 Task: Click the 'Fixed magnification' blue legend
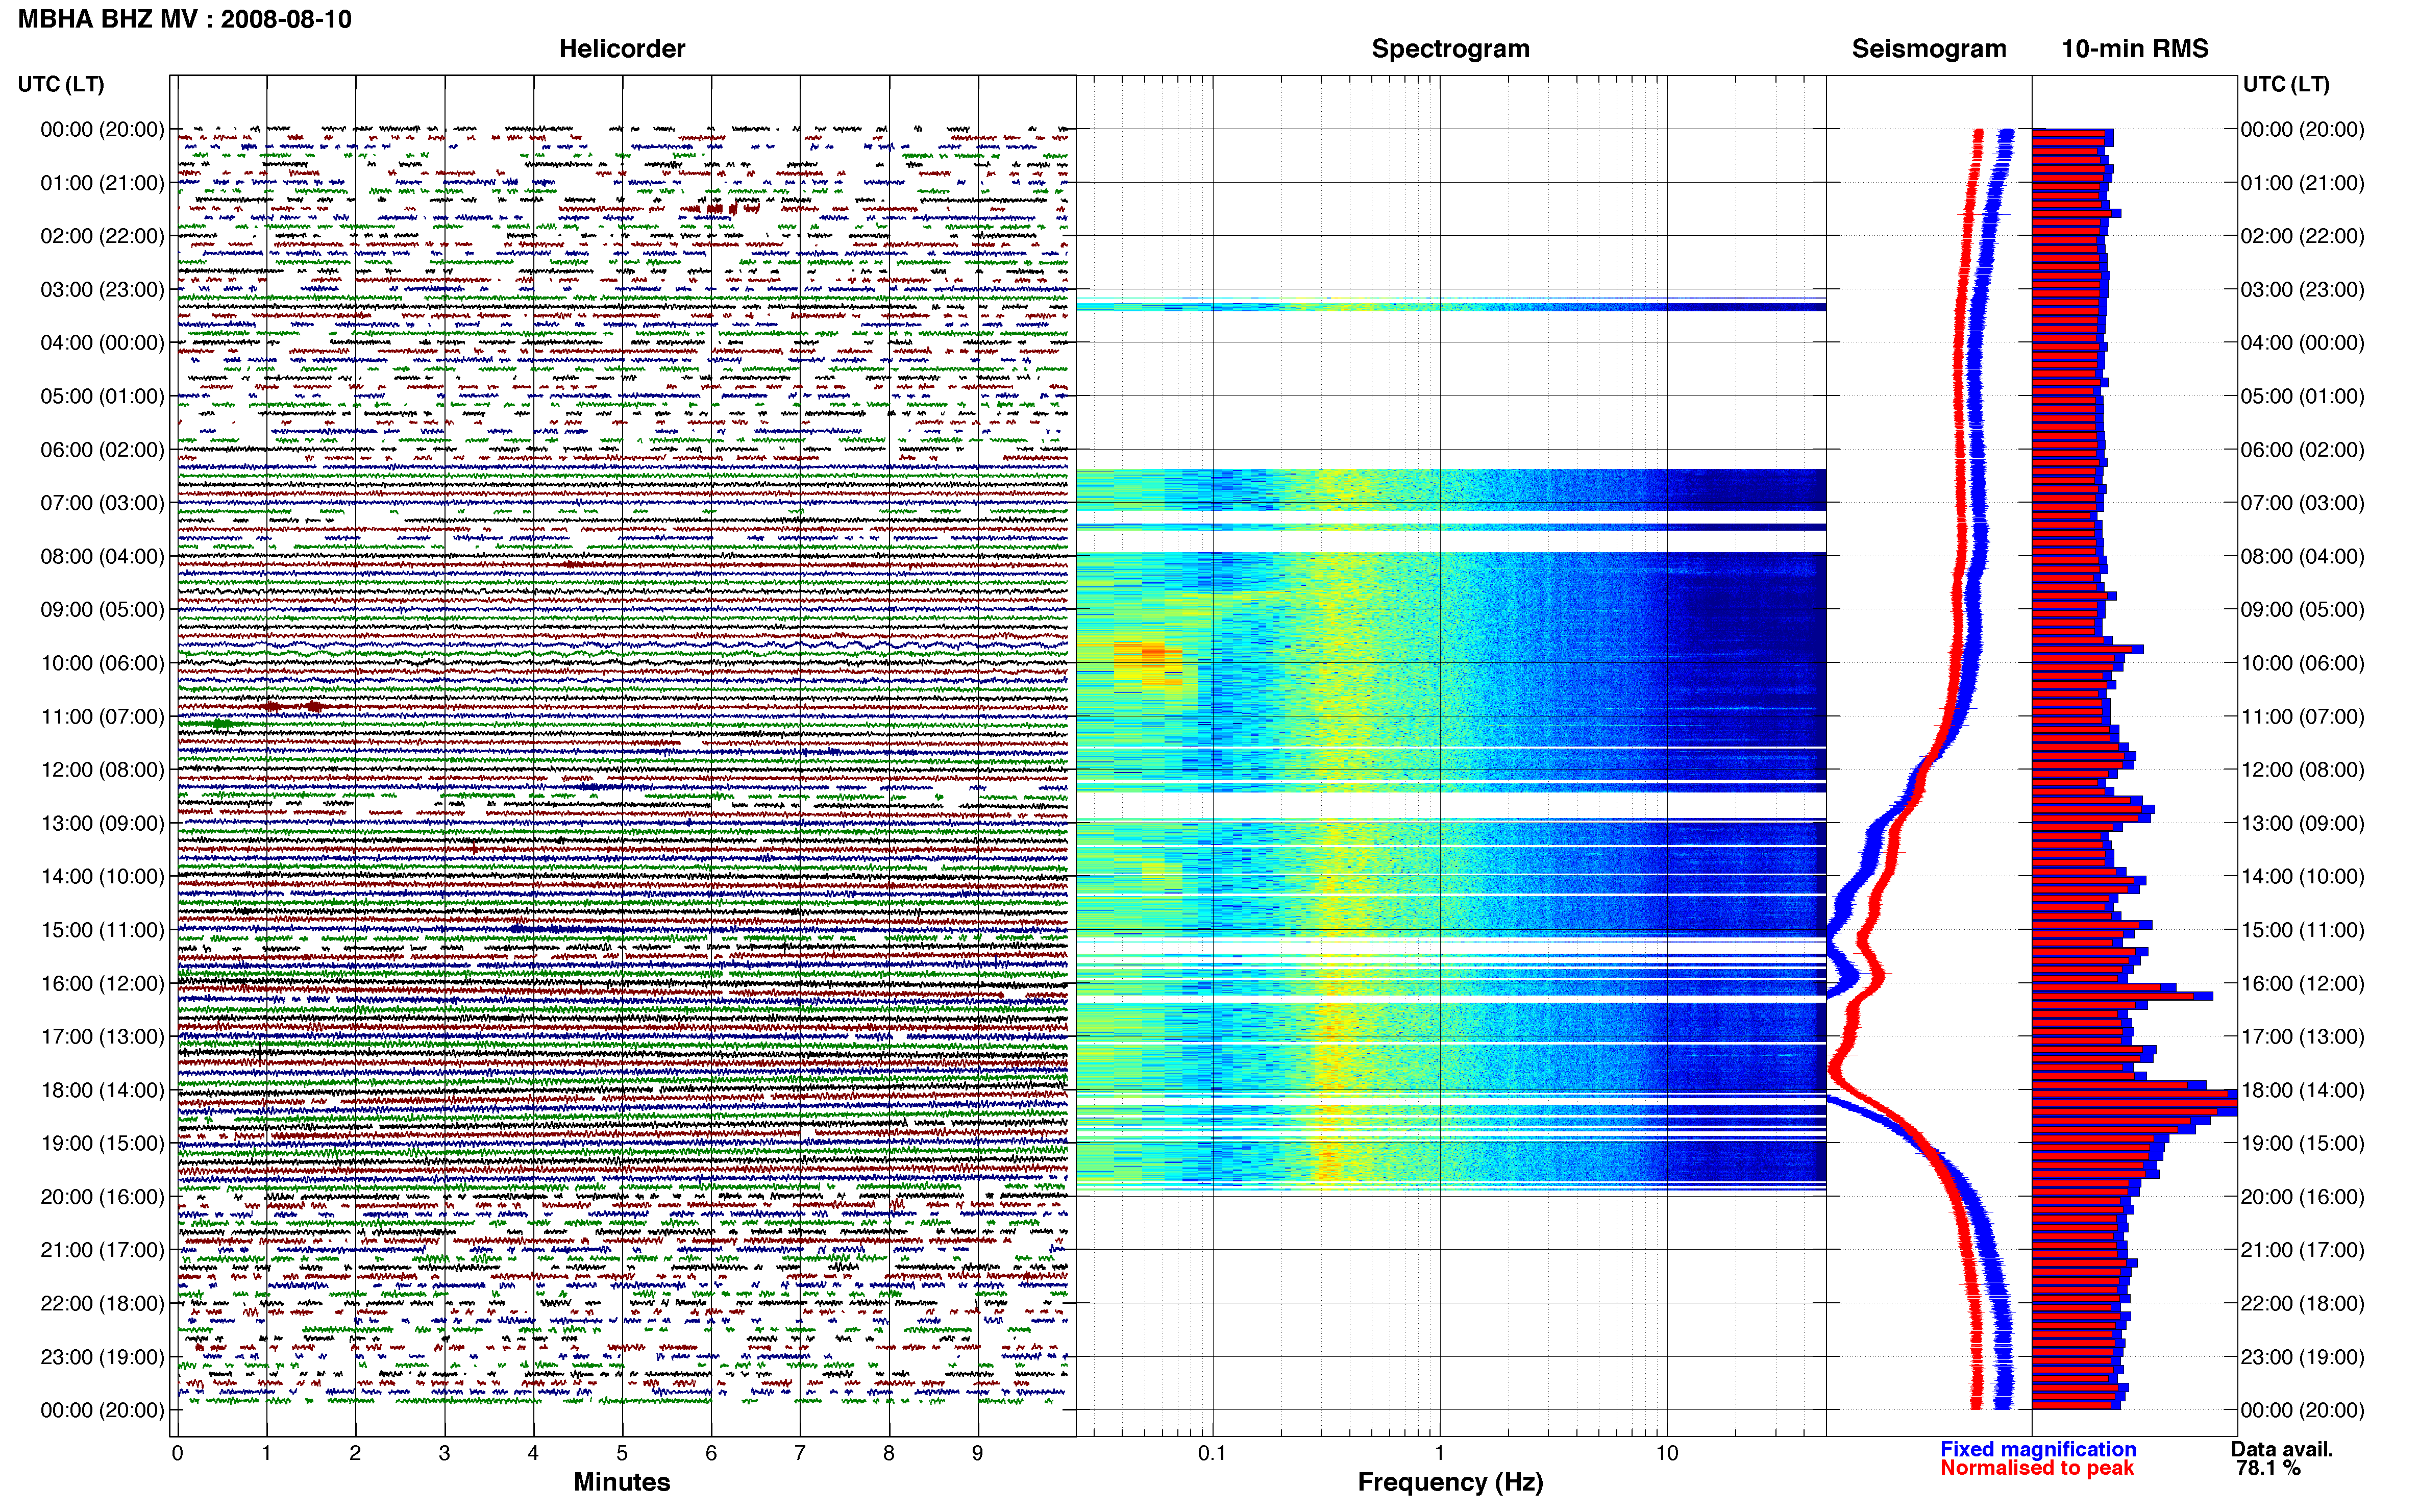tap(2038, 1449)
